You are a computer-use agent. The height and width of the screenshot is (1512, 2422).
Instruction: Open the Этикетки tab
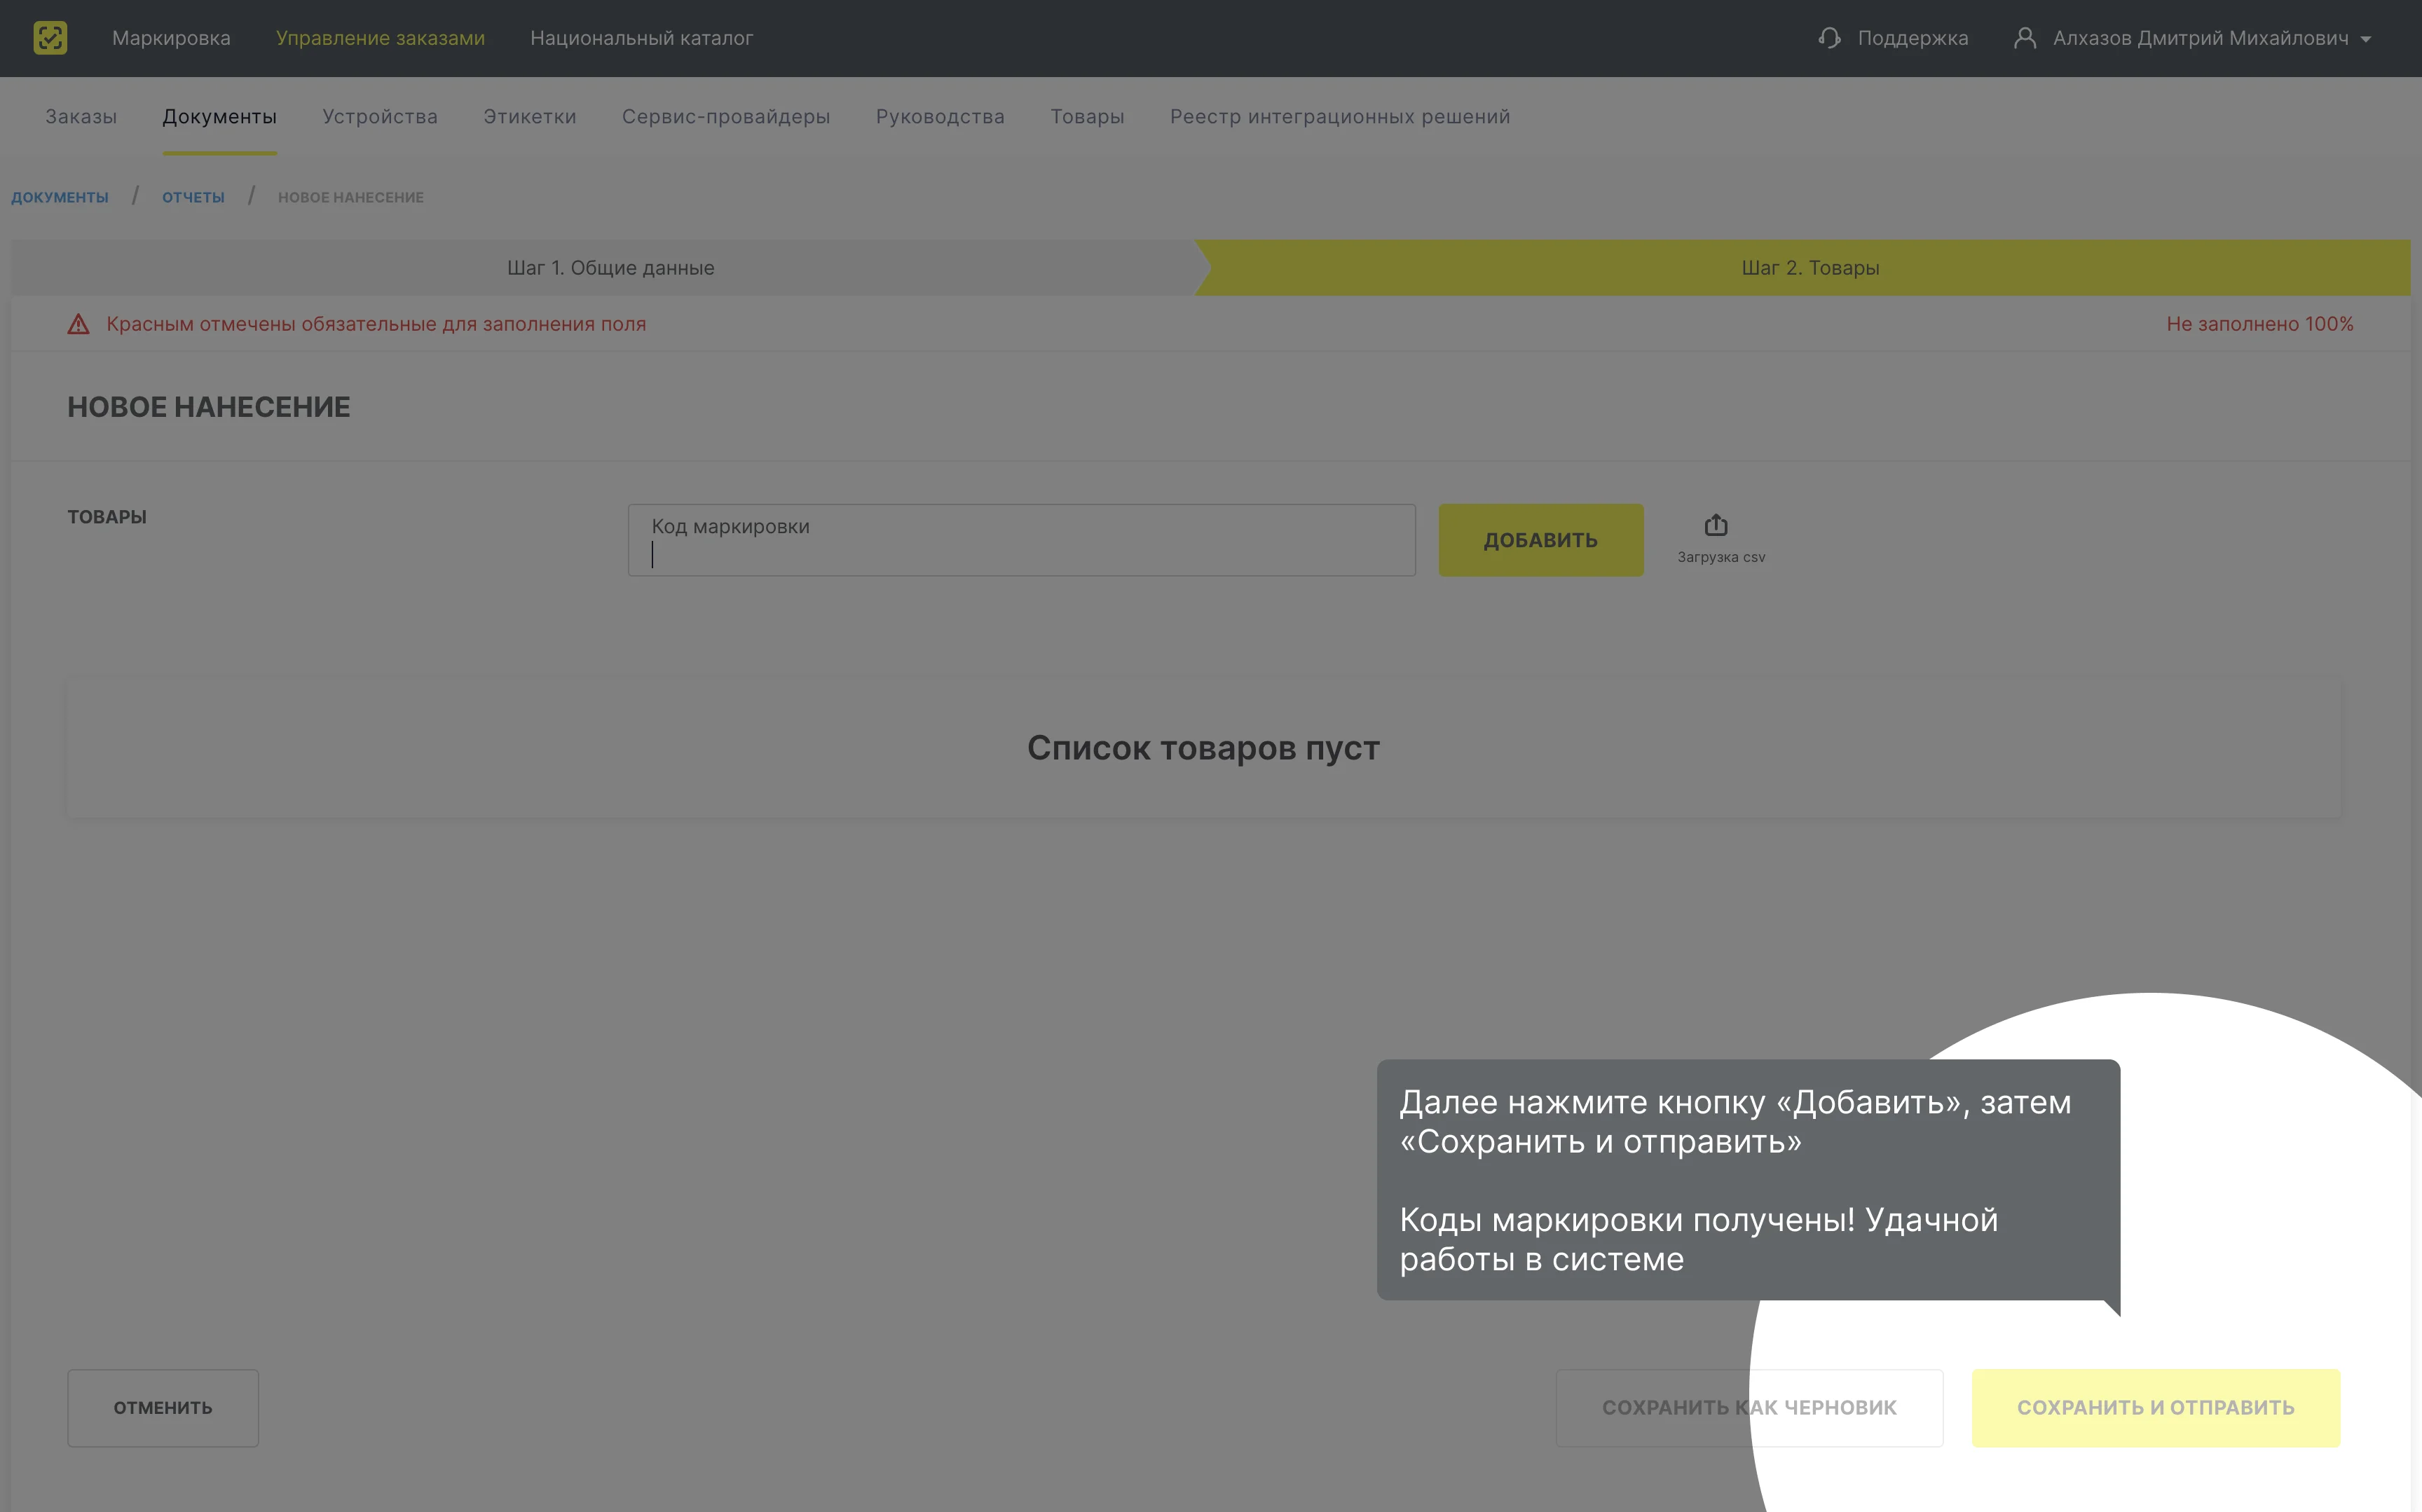point(530,116)
